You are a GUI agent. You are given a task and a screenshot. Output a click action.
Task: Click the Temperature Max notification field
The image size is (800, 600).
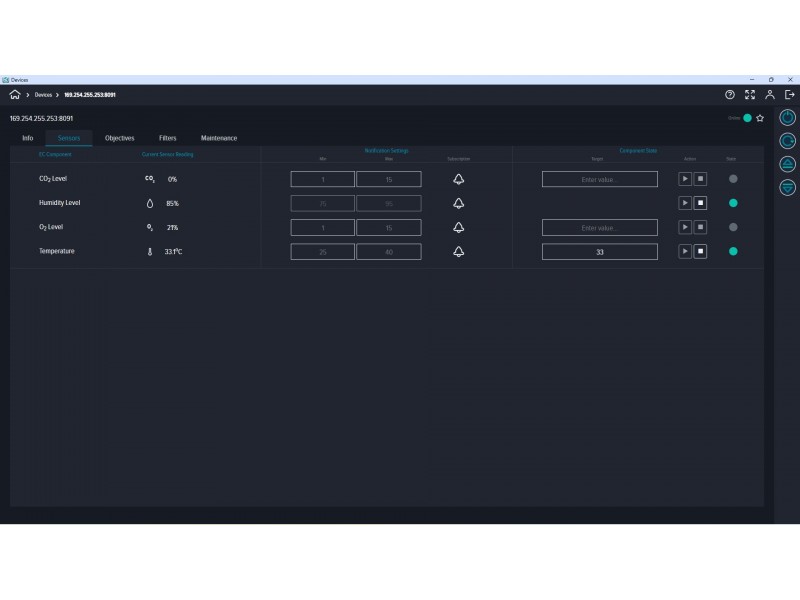click(389, 252)
